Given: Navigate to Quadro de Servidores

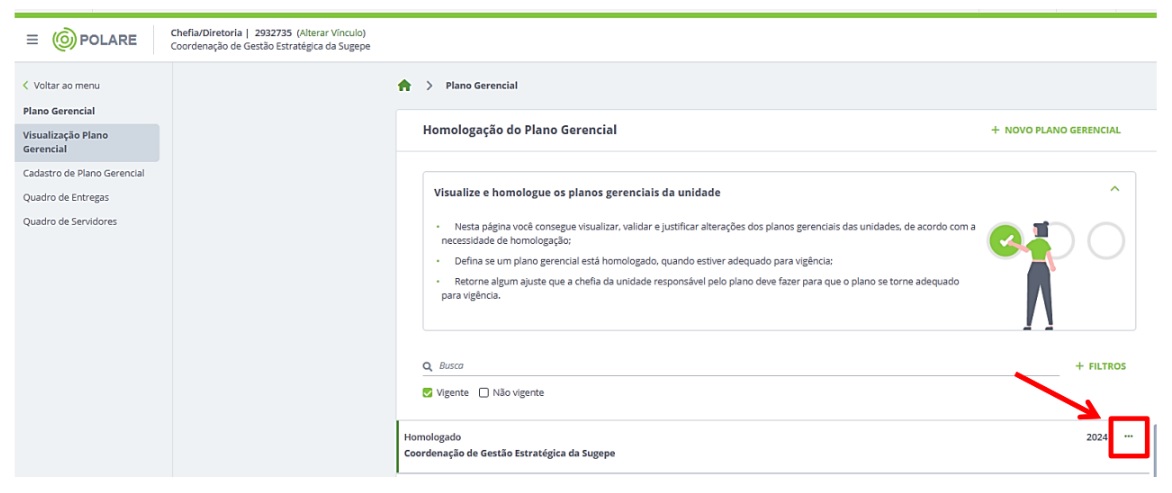Looking at the screenshot, I should coord(70,221).
